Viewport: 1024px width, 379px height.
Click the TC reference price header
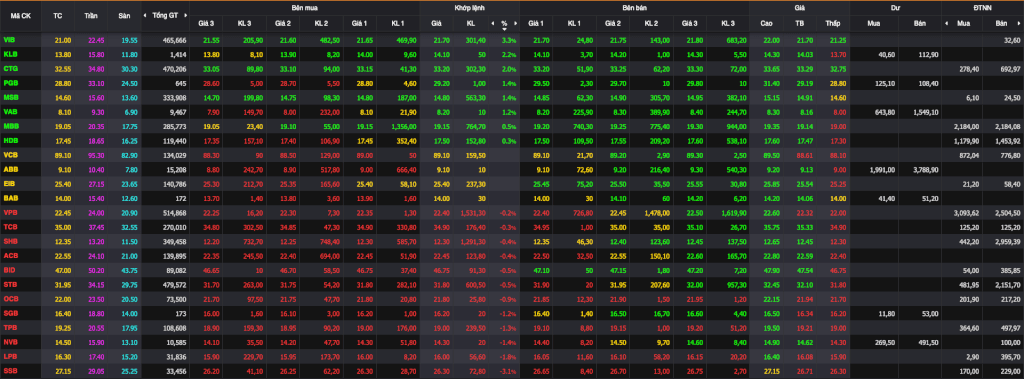point(57,15)
